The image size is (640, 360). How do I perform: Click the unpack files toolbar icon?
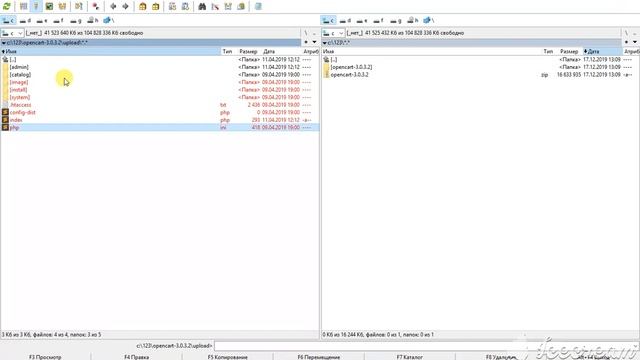[156, 6]
